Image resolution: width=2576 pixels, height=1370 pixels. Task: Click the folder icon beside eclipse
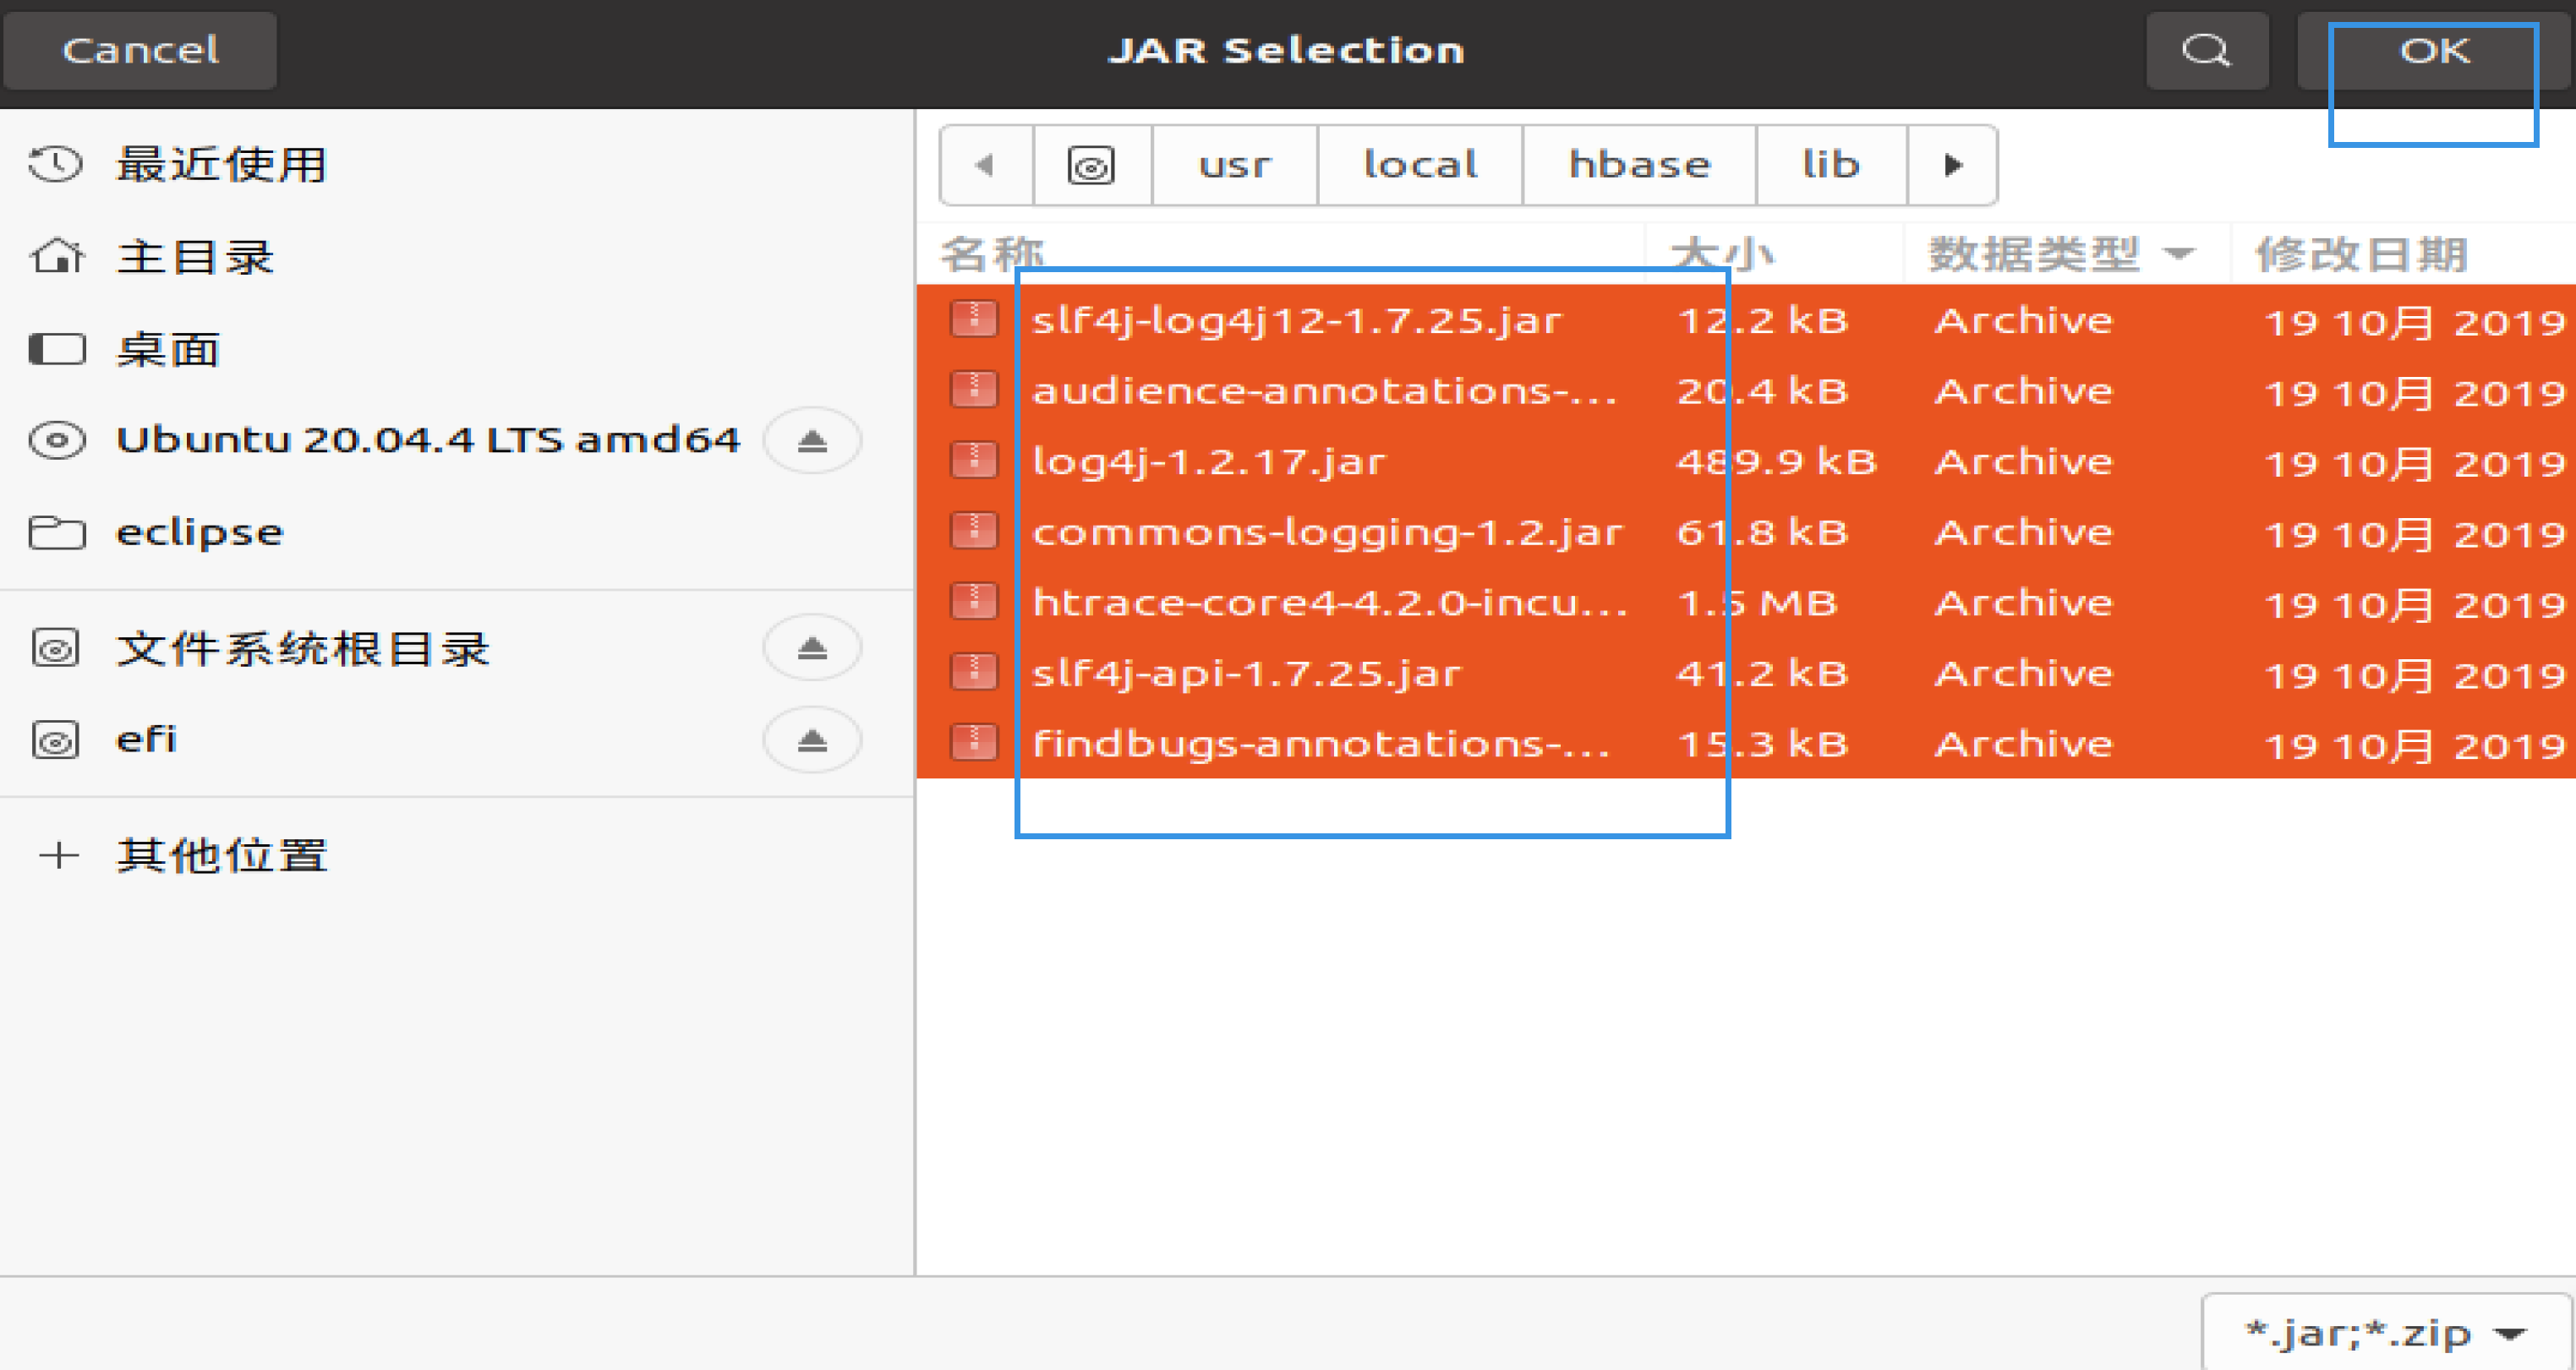[57, 532]
